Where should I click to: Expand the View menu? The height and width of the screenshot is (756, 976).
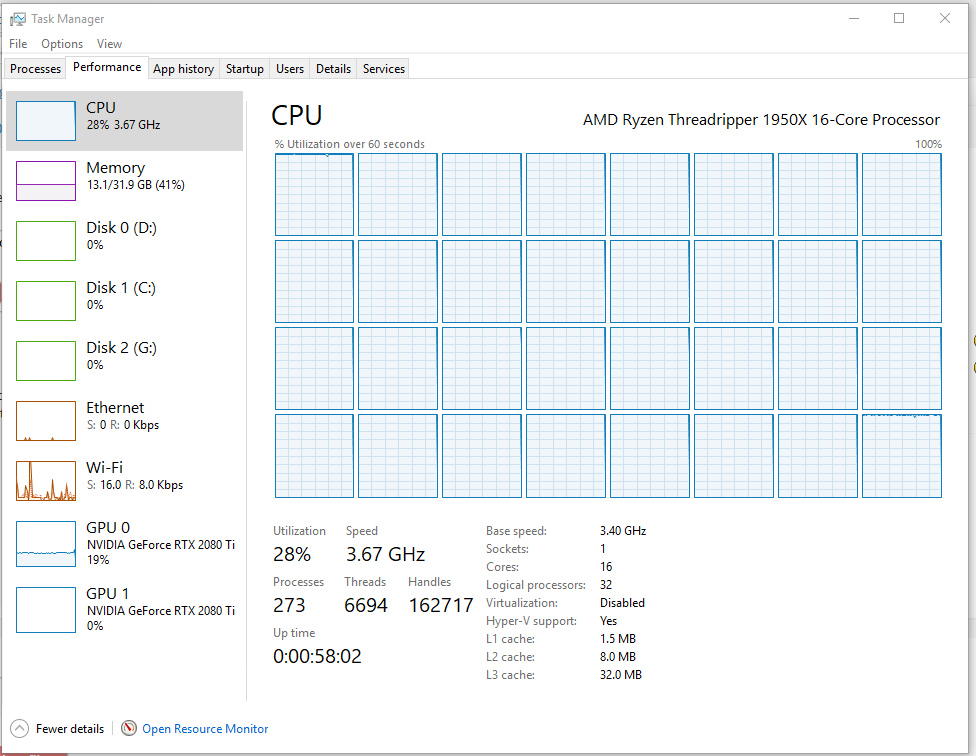[109, 44]
